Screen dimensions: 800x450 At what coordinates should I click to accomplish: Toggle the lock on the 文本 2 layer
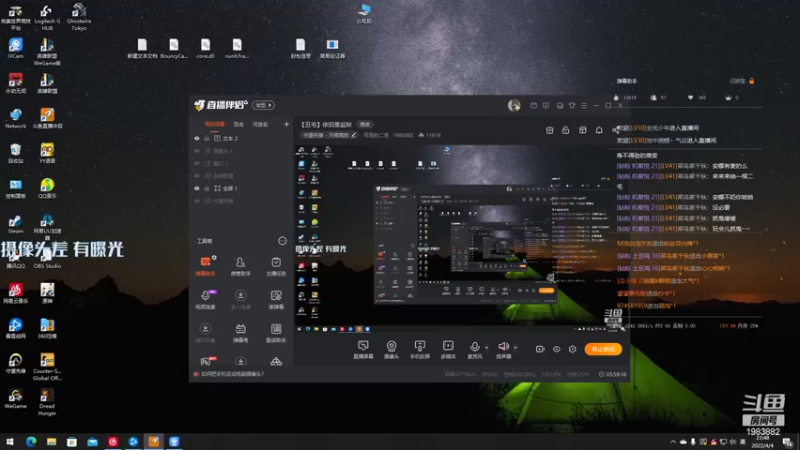point(207,138)
